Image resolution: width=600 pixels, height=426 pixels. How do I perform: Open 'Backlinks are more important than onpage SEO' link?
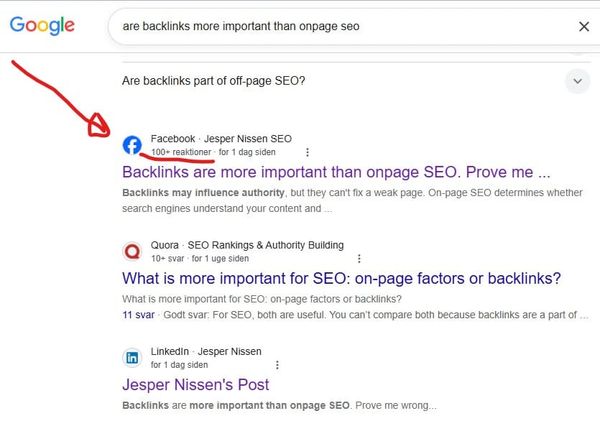[336, 172]
